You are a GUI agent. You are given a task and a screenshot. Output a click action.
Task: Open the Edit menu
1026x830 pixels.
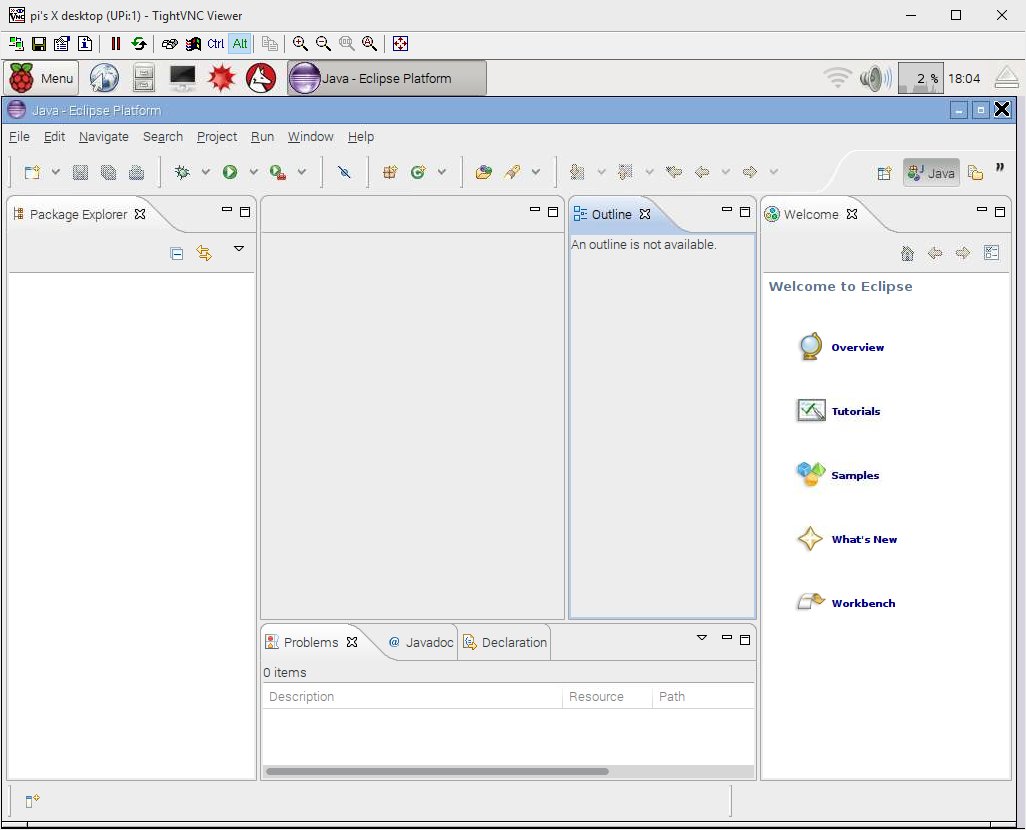(54, 136)
